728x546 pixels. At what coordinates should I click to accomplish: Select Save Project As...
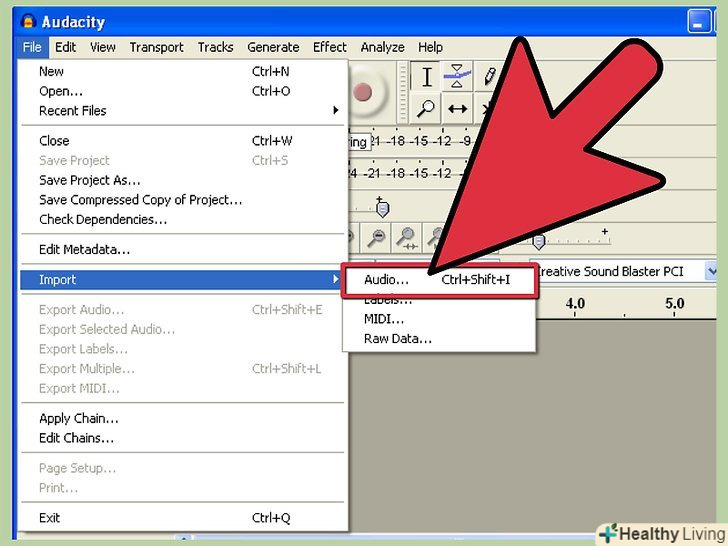coord(183,180)
